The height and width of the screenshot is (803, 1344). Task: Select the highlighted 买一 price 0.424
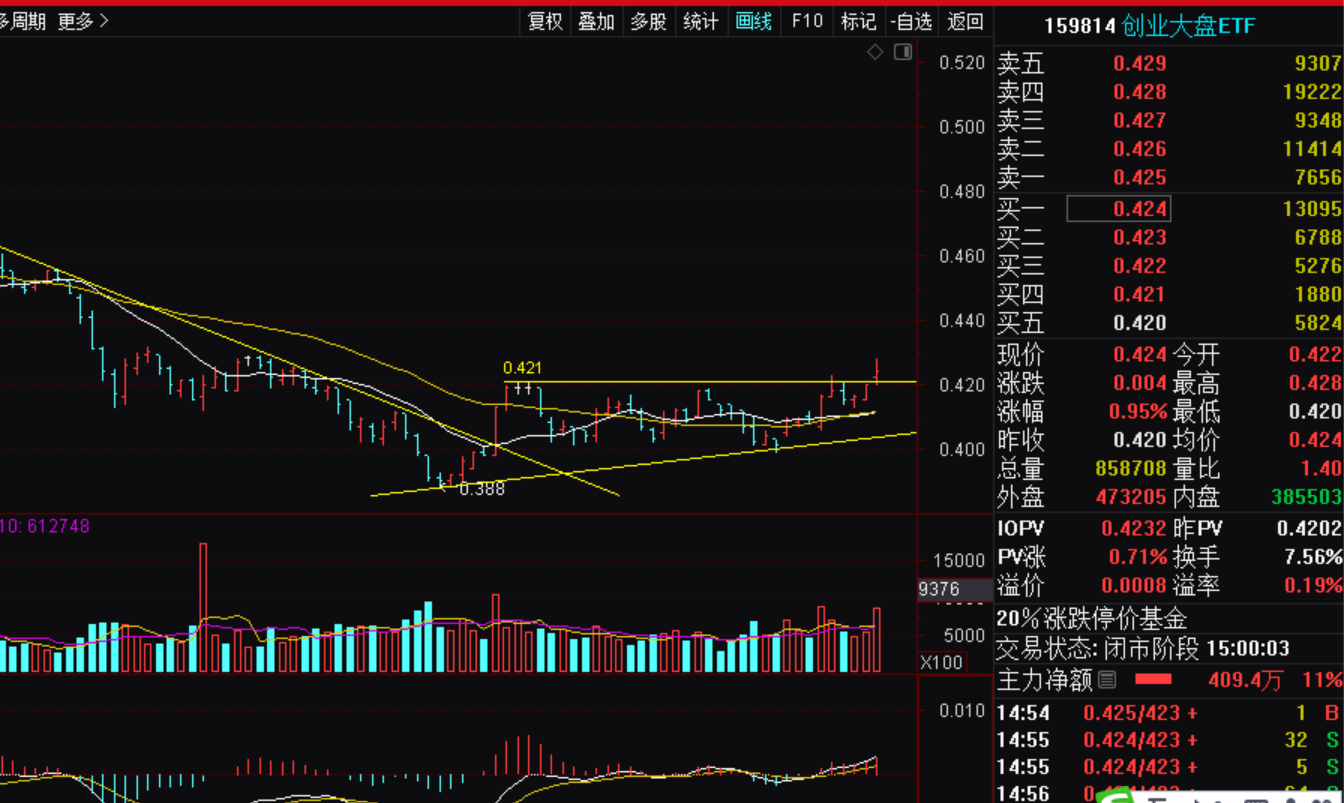coord(1118,209)
